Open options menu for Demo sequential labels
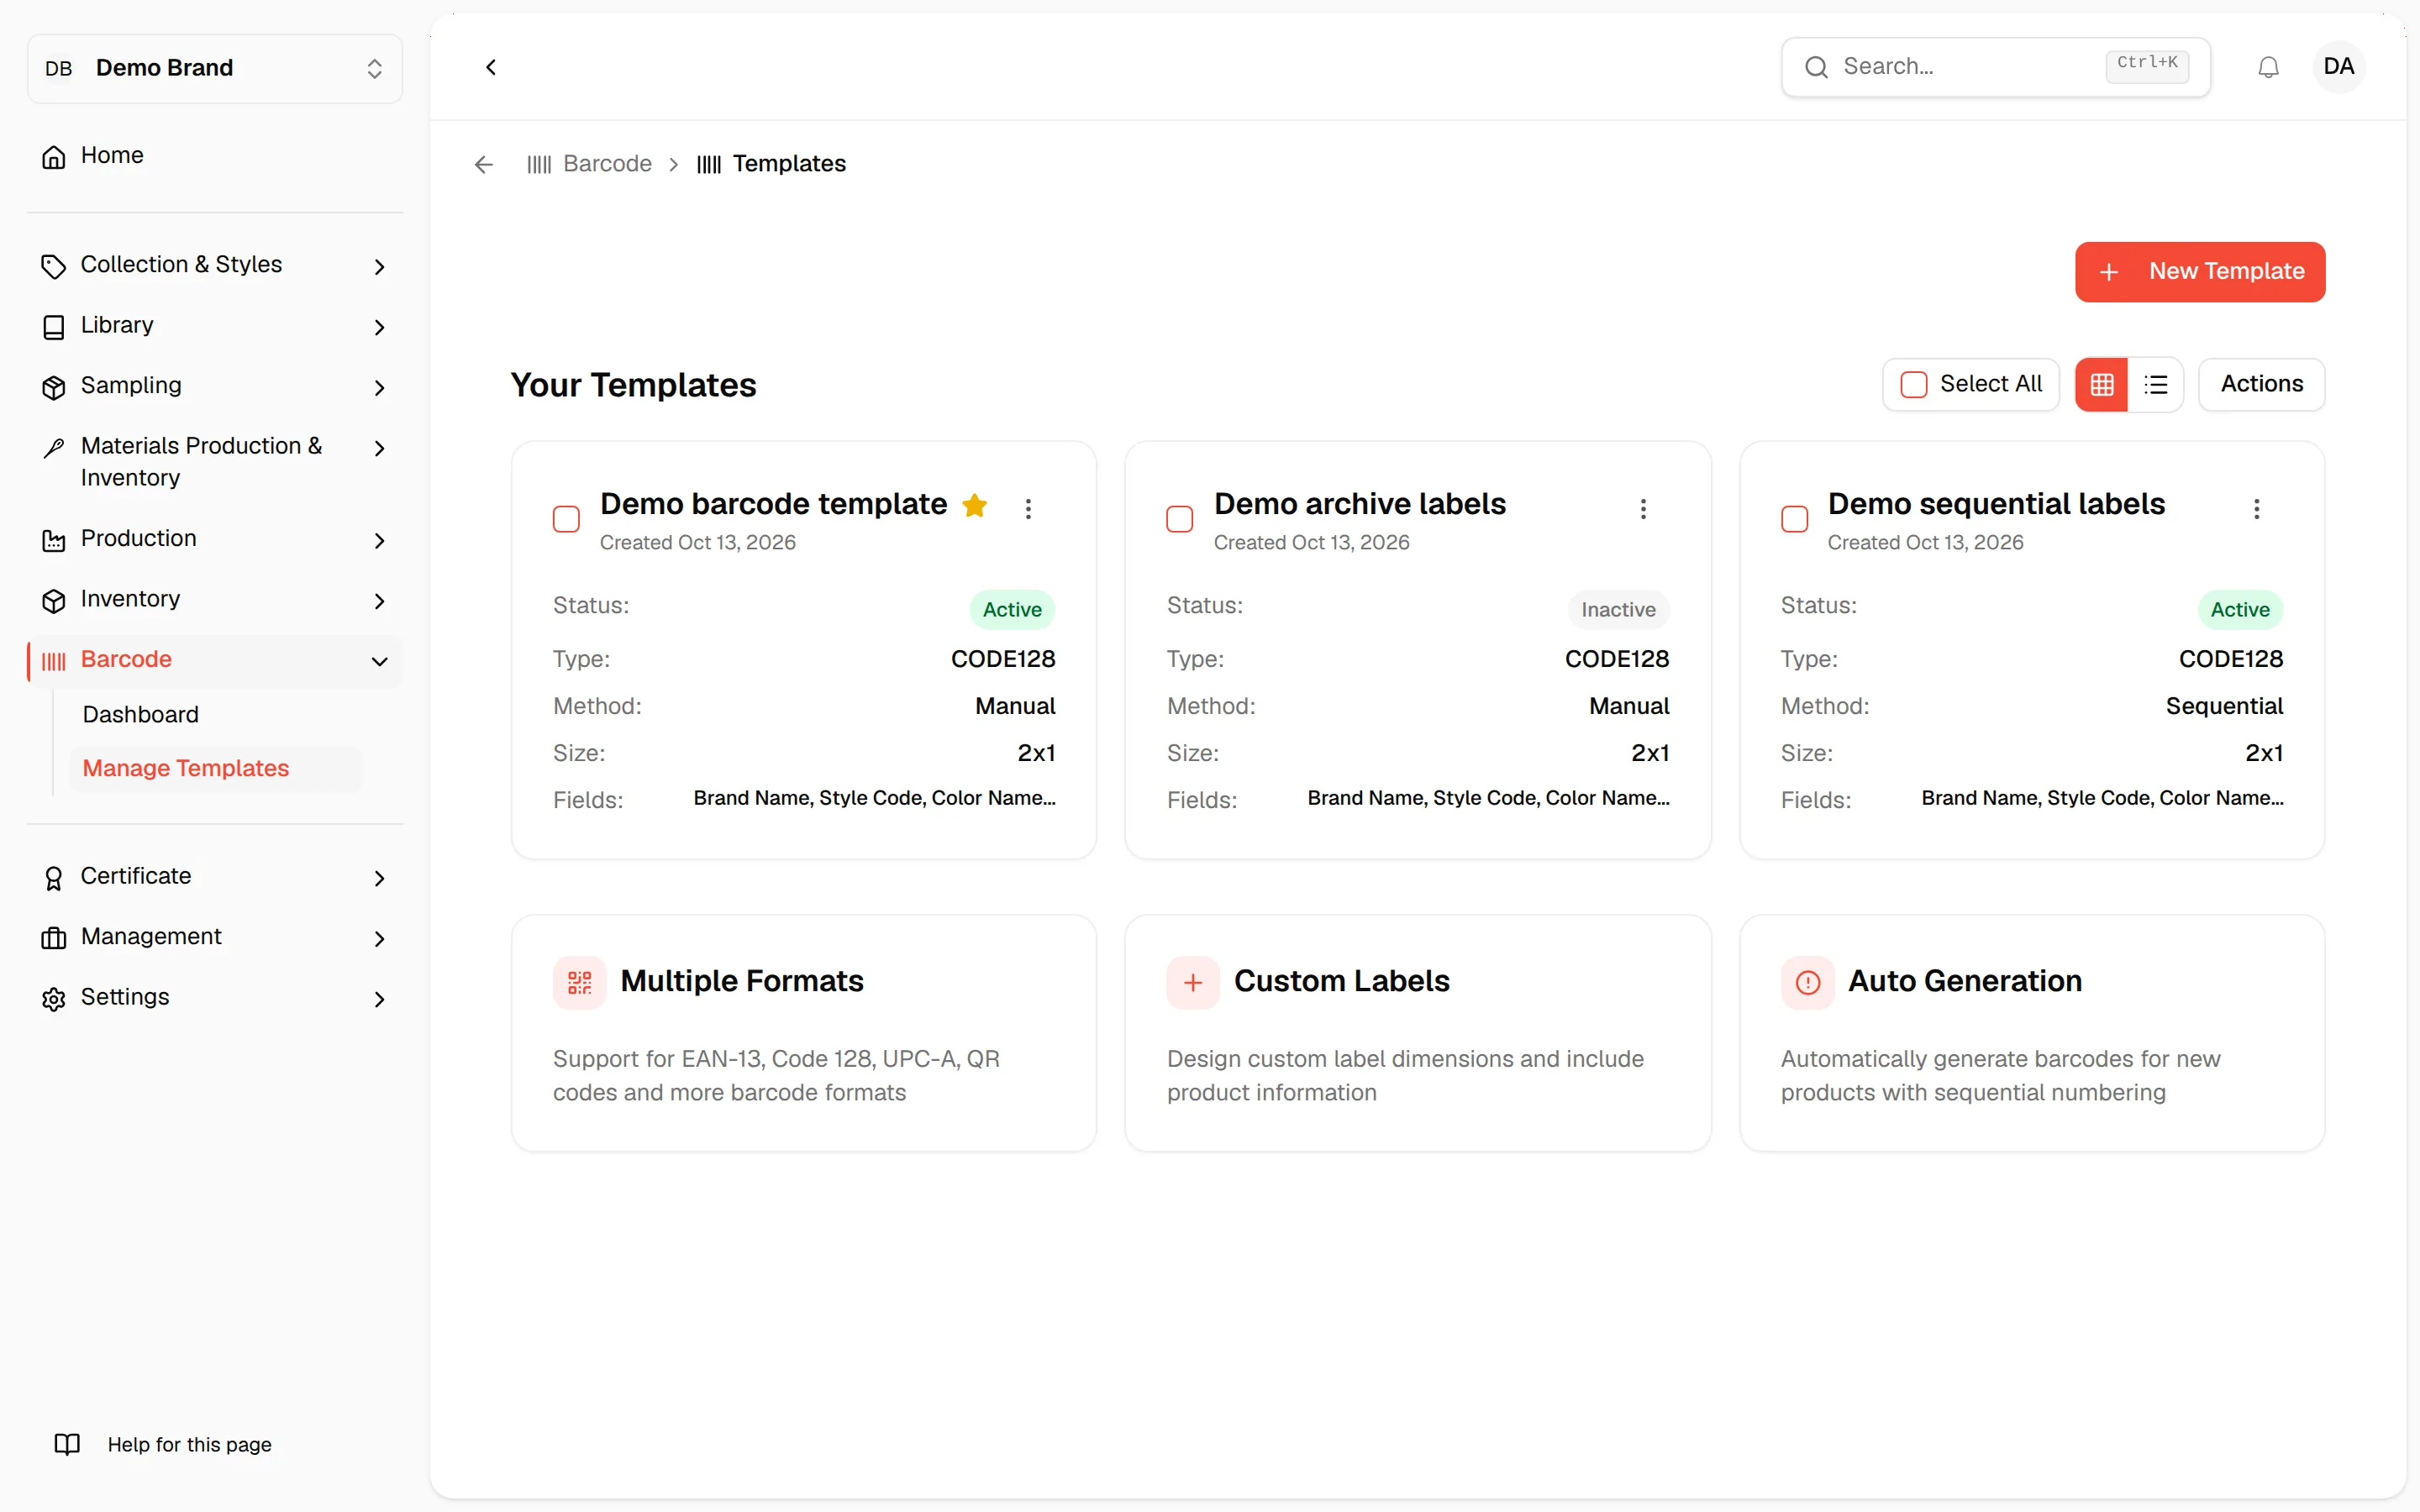2420x1512 pixels. click(x=2257, y=508)
